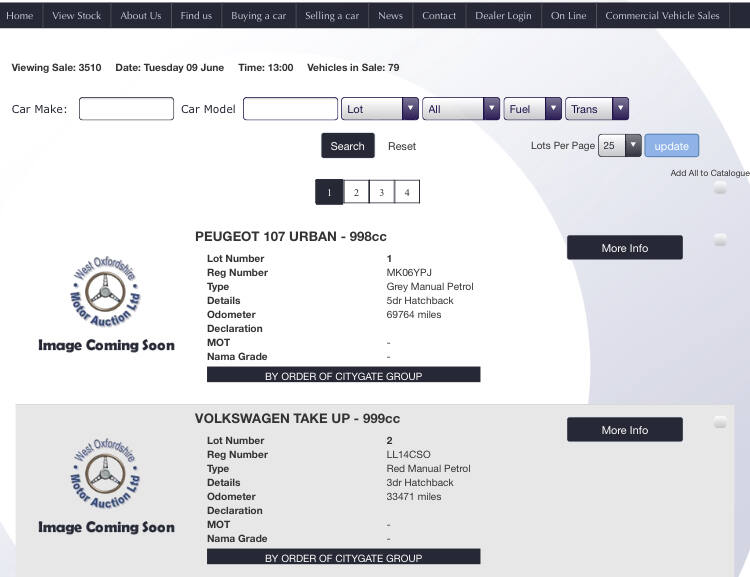Viewport: 750px width, 577px height.
Task: Click Citygate Group banner under Volkswagen
Action: tap(343, 556)
